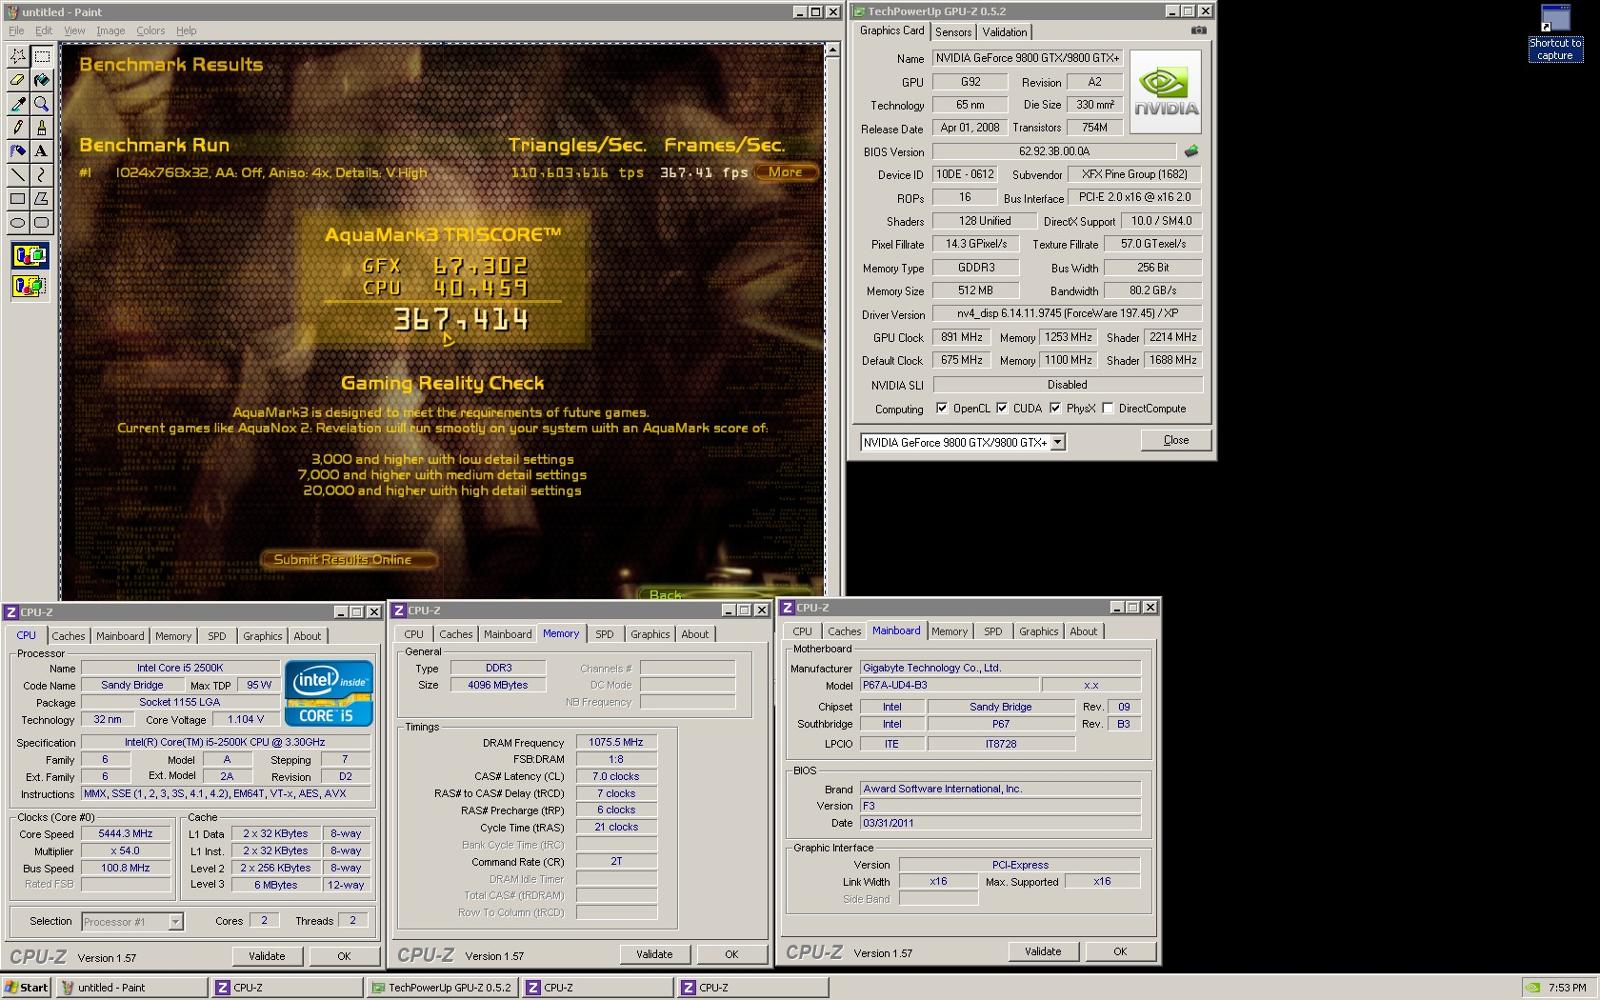Select the Rectangle shape tool
Screen dimensions: 1600x1000
(x=18, y=199)
